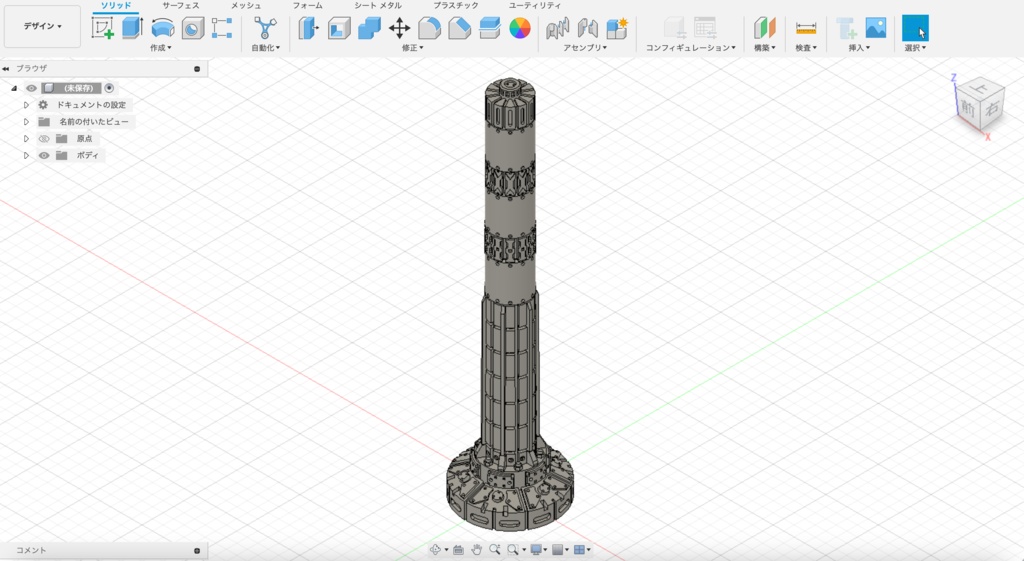Collapse the (未保存) root tree node
The width and height of the screenshot is (1024, 561).
(14, 88)
